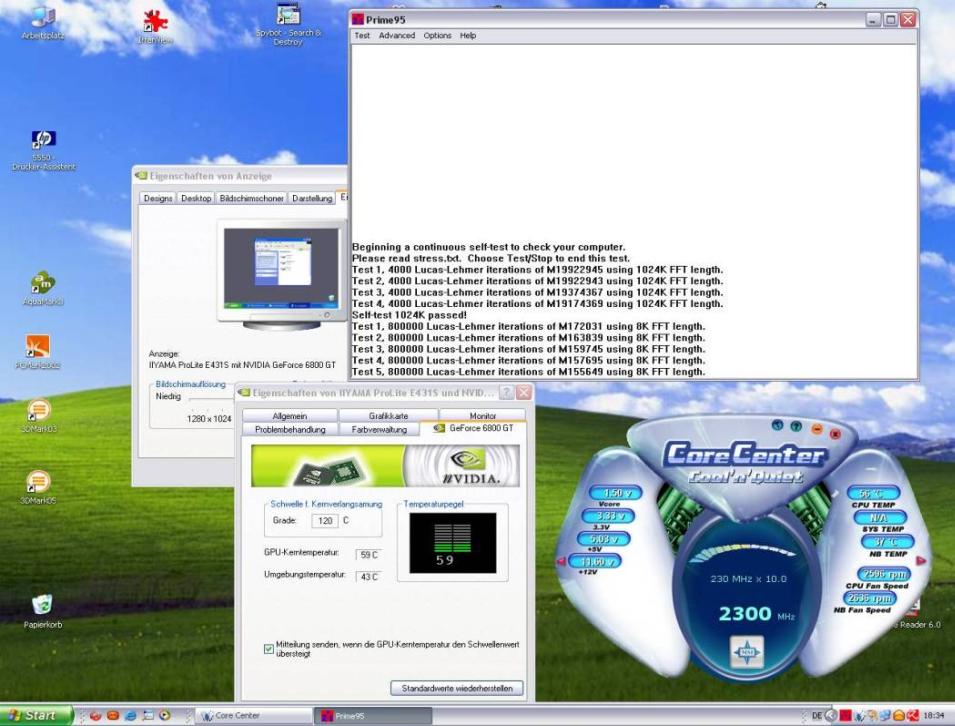The height and width of the screenshot is (726, 955).
Task: Click Windows Media Player quick launch icon
Action: (x=165, y=716)
